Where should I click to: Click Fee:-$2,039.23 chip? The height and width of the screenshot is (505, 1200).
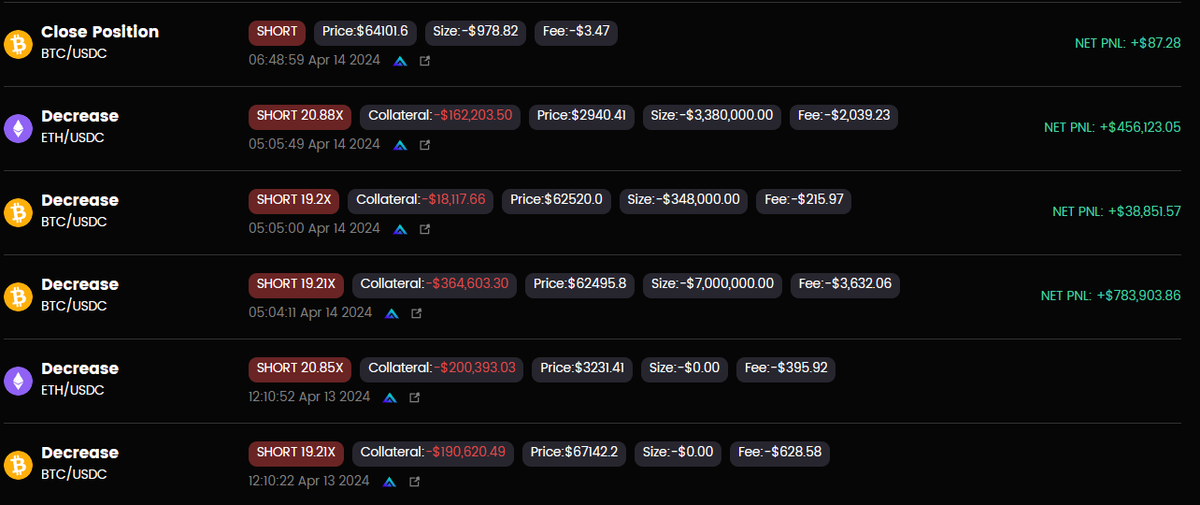[x=844, y=116]
